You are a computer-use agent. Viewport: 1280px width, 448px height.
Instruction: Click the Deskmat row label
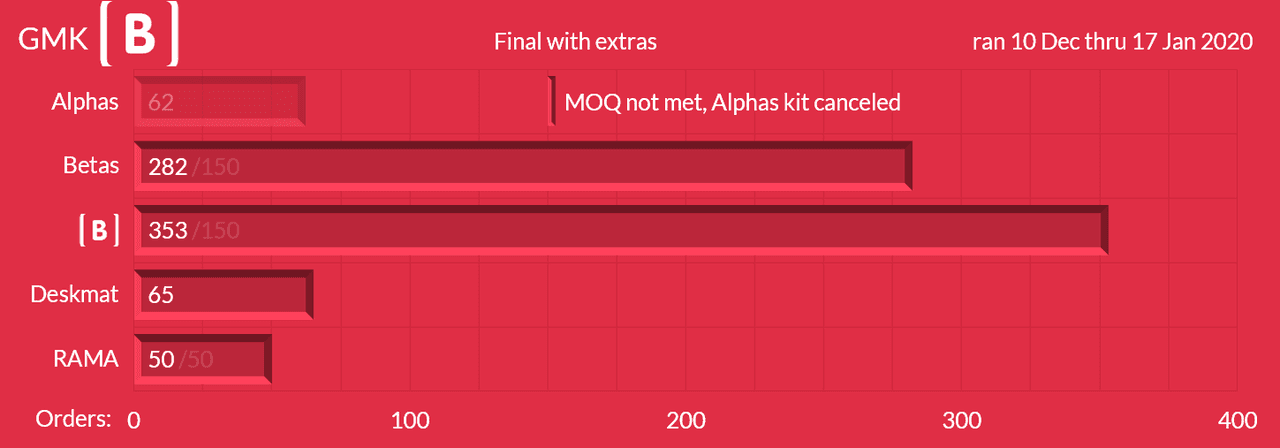(75, 295)
